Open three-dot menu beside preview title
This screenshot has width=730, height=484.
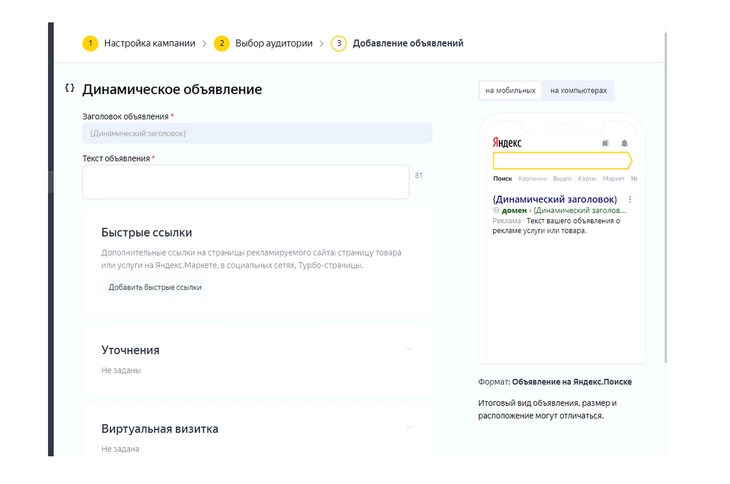point(630,199)
